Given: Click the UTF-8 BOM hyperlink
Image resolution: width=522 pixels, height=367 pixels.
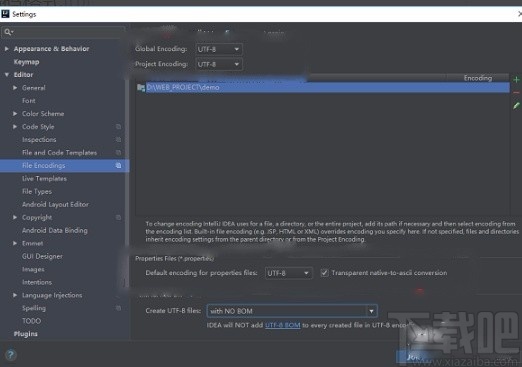Looking at the screenshot, I should pos(283,325).
